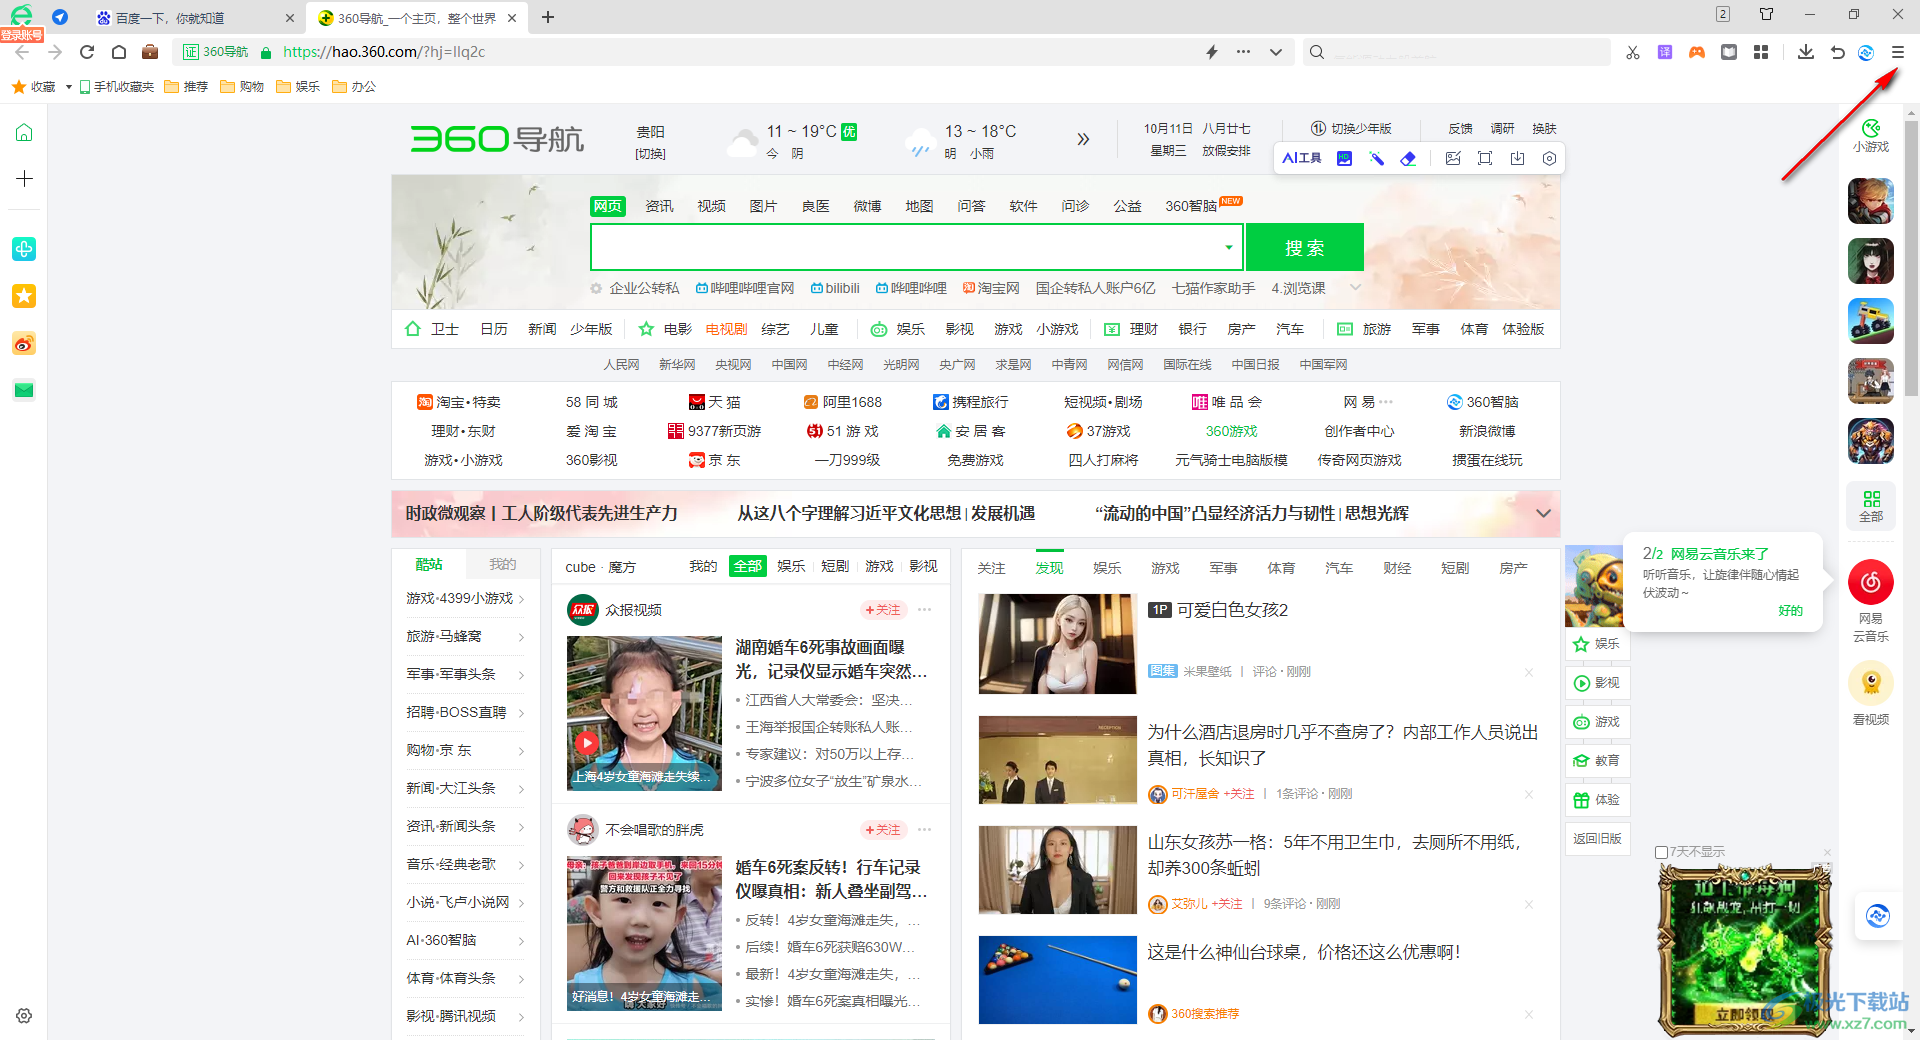The width and height of the screenshot is (1920, 1040).
Task: Click 切换 city link under 贵阳
Action: pos(650,154)
